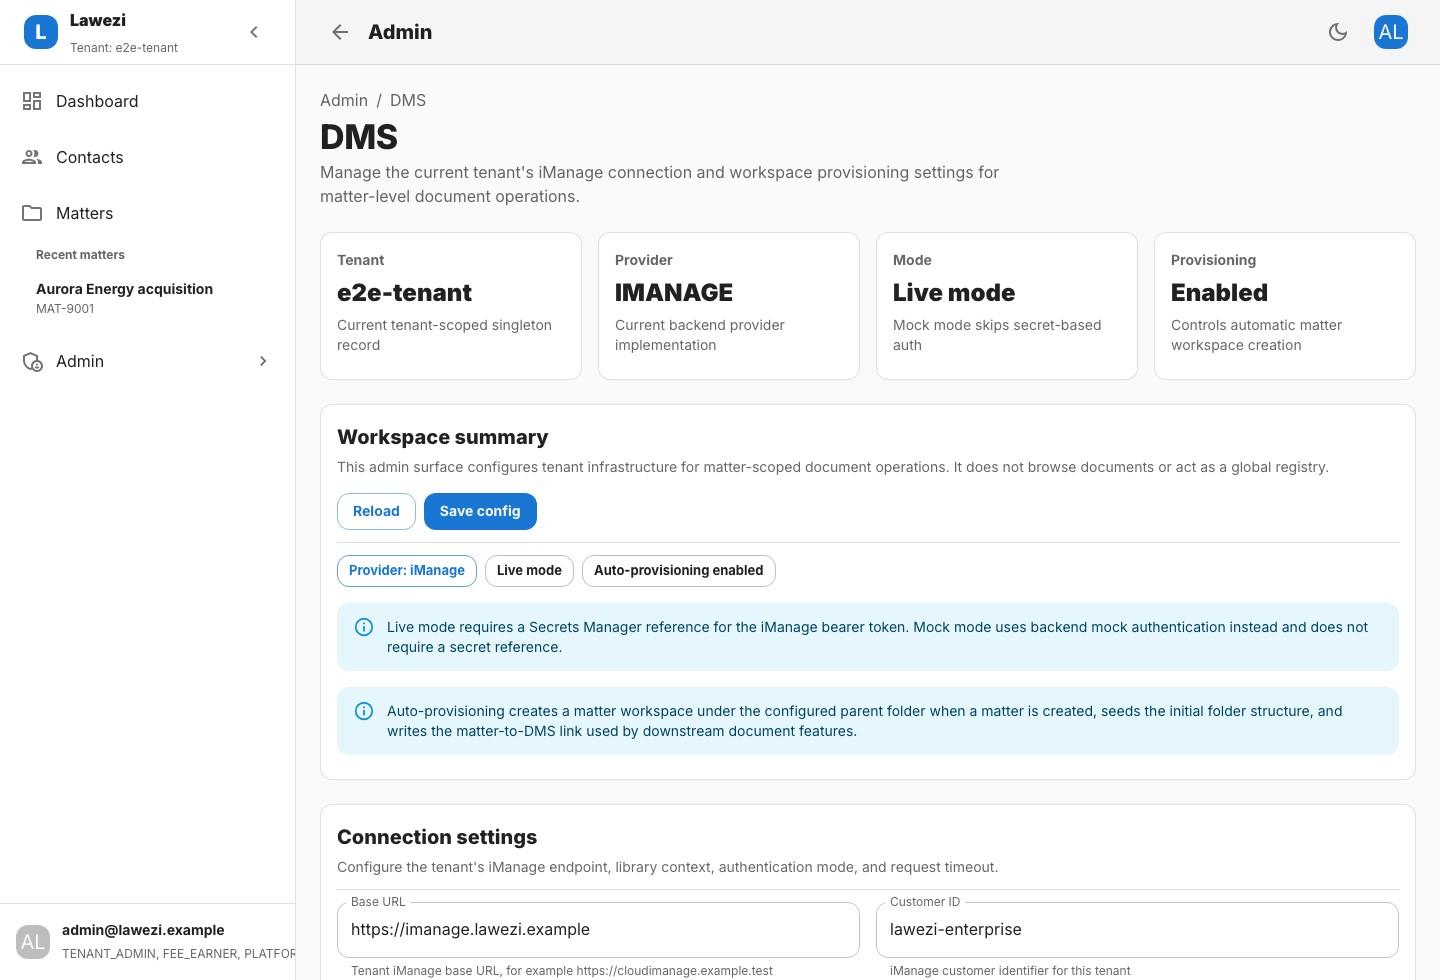Click the Lawezi logo icon
The height and width of the screenshot is (980, 1440).
(41, 32)
